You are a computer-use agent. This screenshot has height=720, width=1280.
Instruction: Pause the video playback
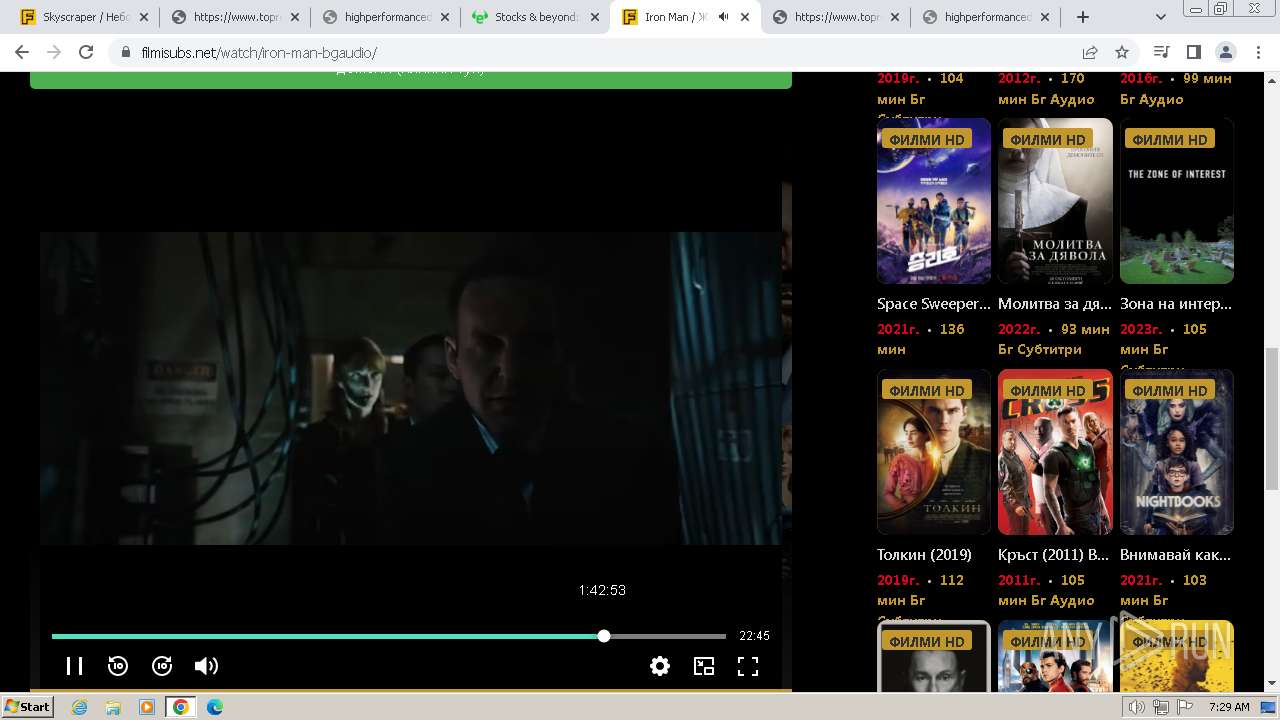[x=74, y=666]
